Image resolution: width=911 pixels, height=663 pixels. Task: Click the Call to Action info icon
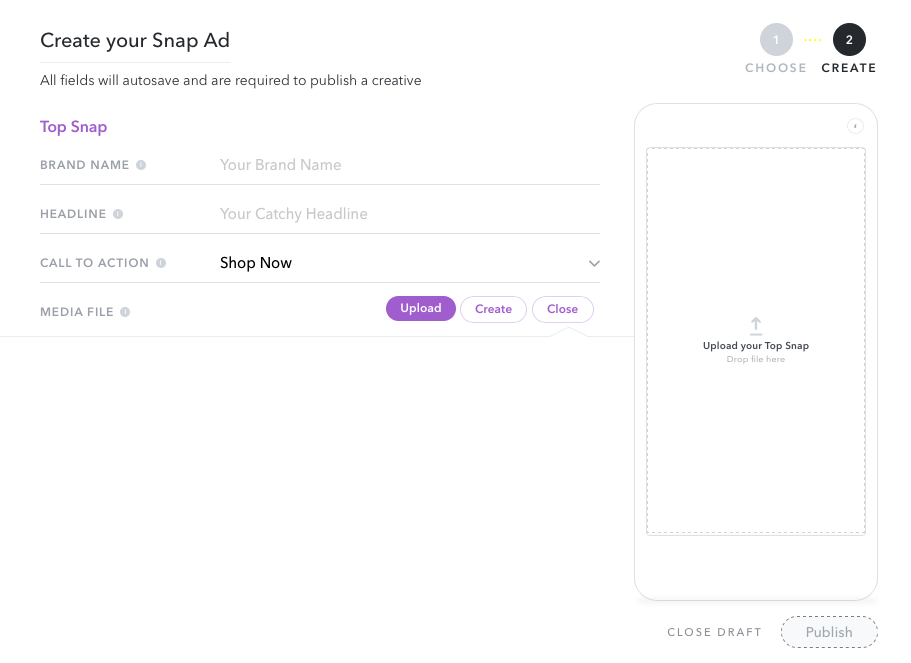pos(161,263)
